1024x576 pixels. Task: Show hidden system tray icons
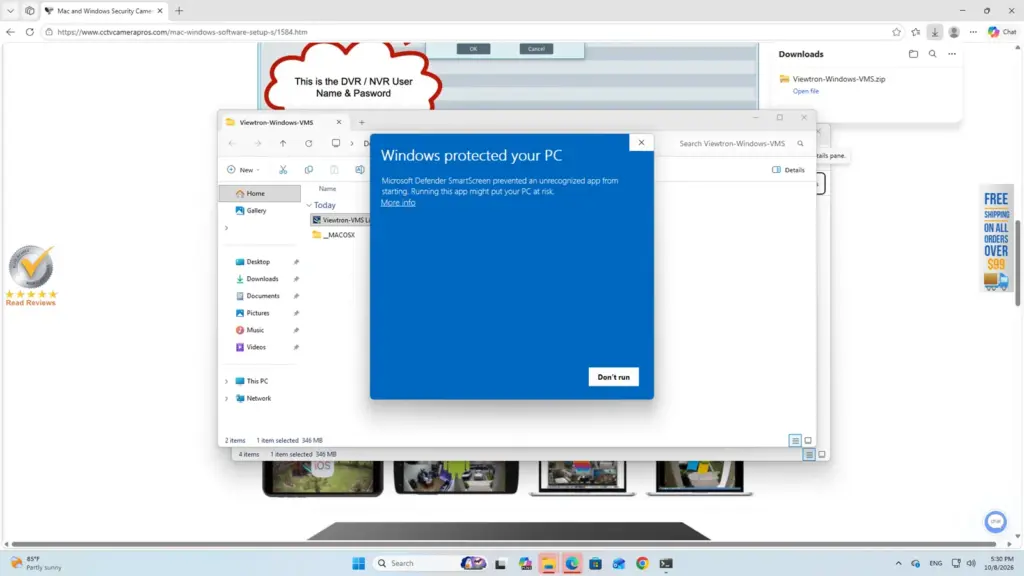pos(899,563)
